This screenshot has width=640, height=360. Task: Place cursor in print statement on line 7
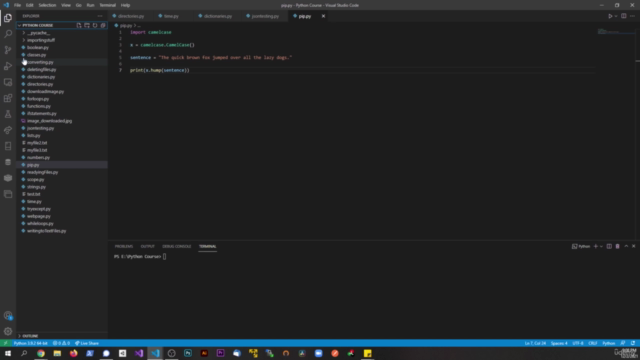pos(160,70)
